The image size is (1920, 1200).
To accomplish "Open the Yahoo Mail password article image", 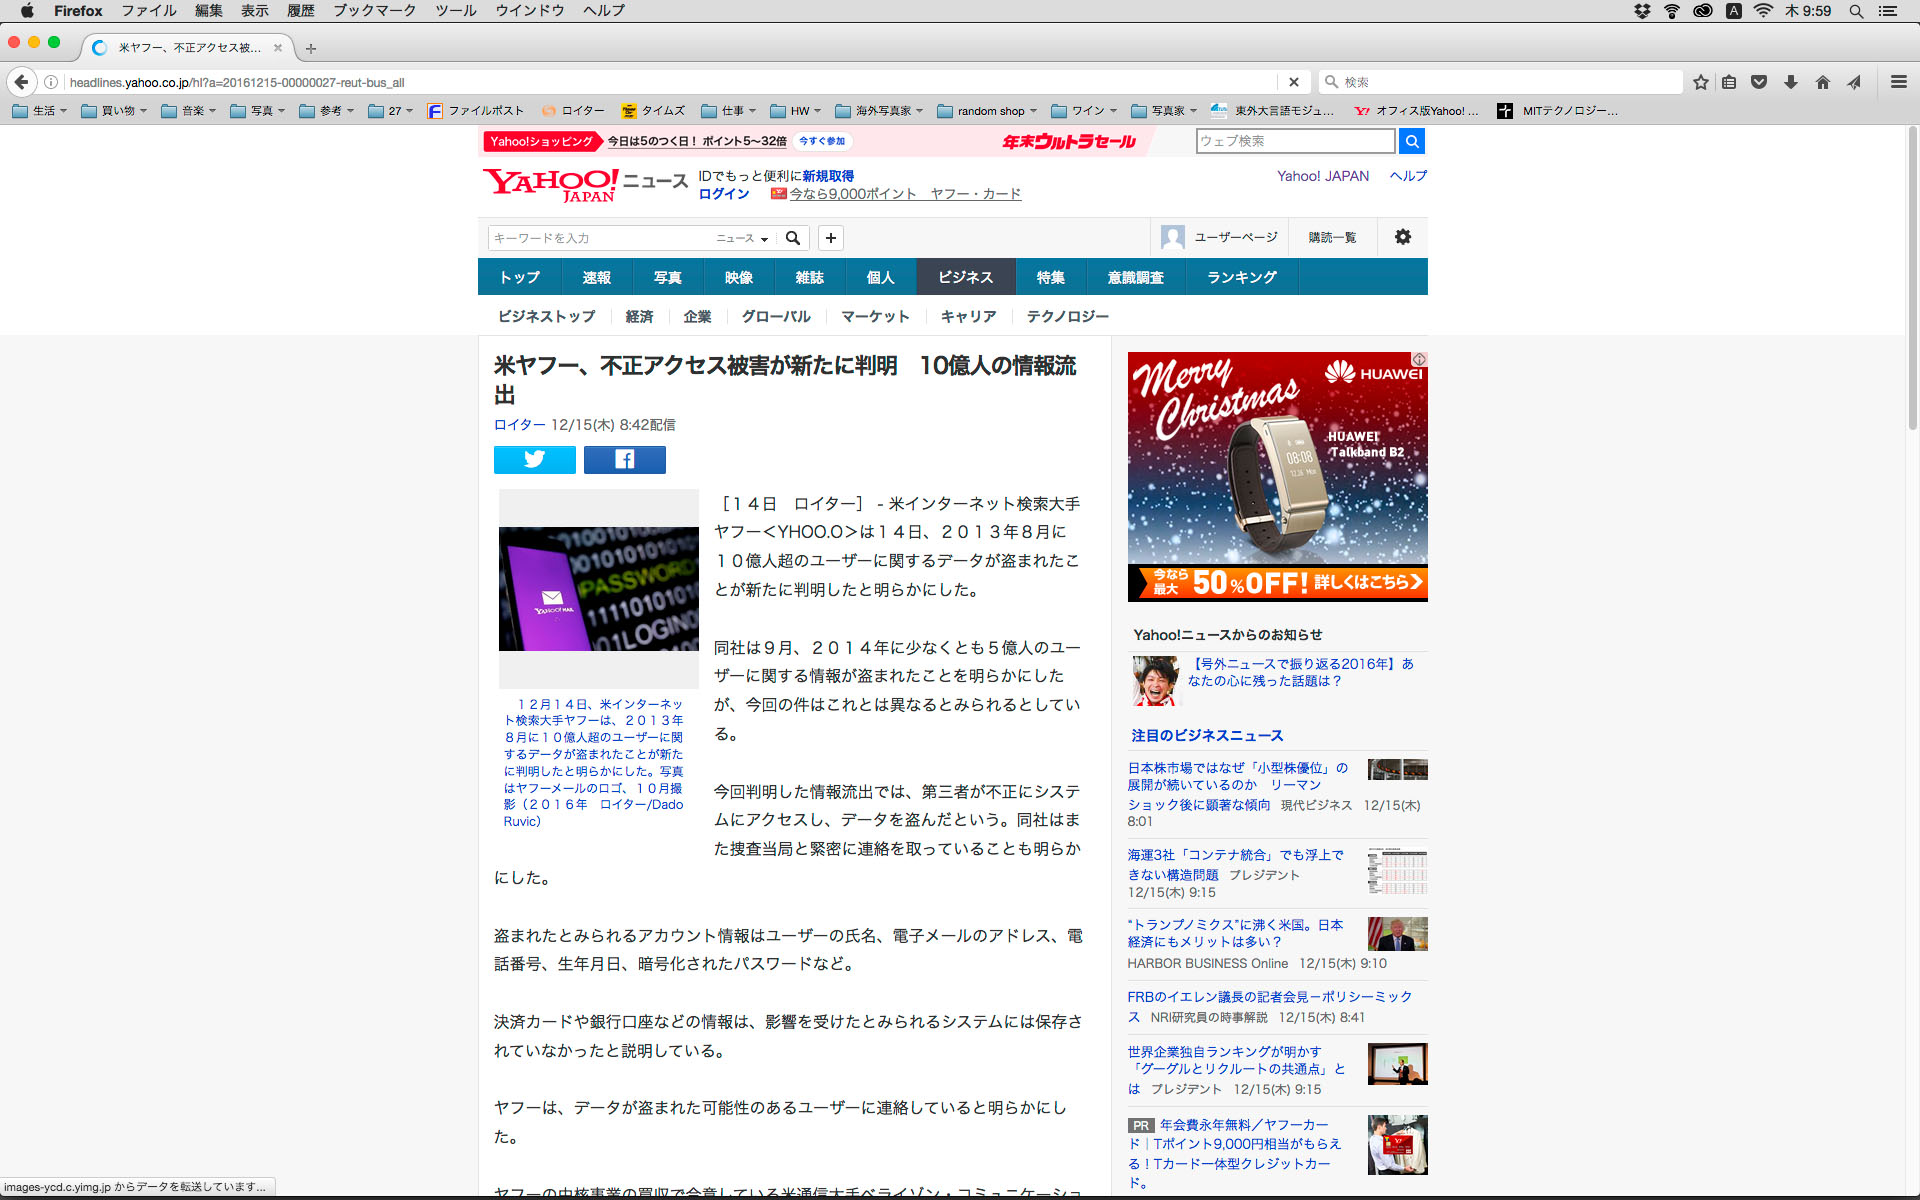I will click(598, 589).
